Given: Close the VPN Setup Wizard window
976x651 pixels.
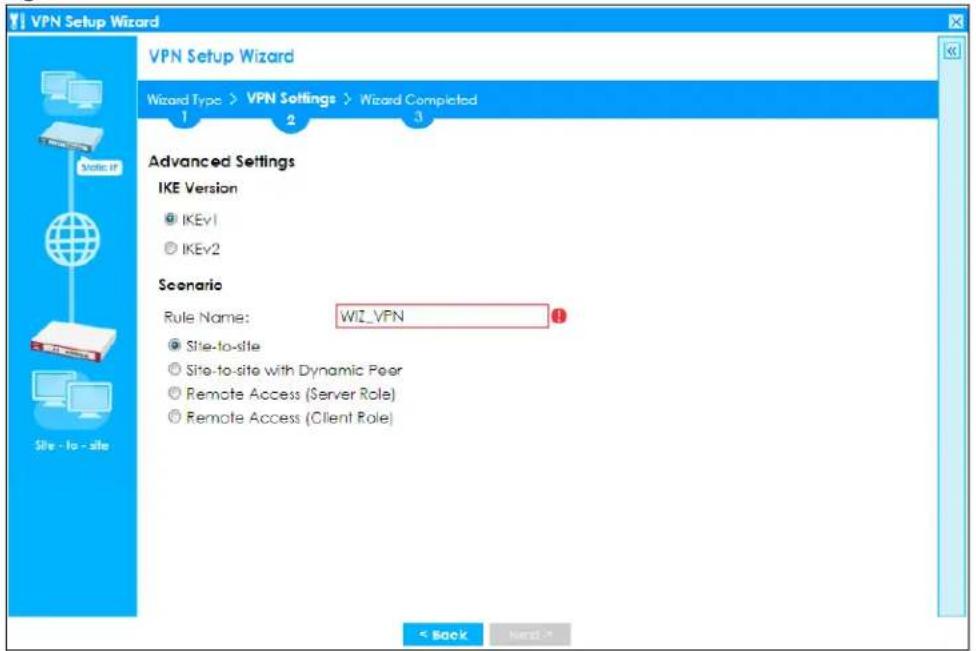Looking at the screenshot, I should [x=956, y=22].
